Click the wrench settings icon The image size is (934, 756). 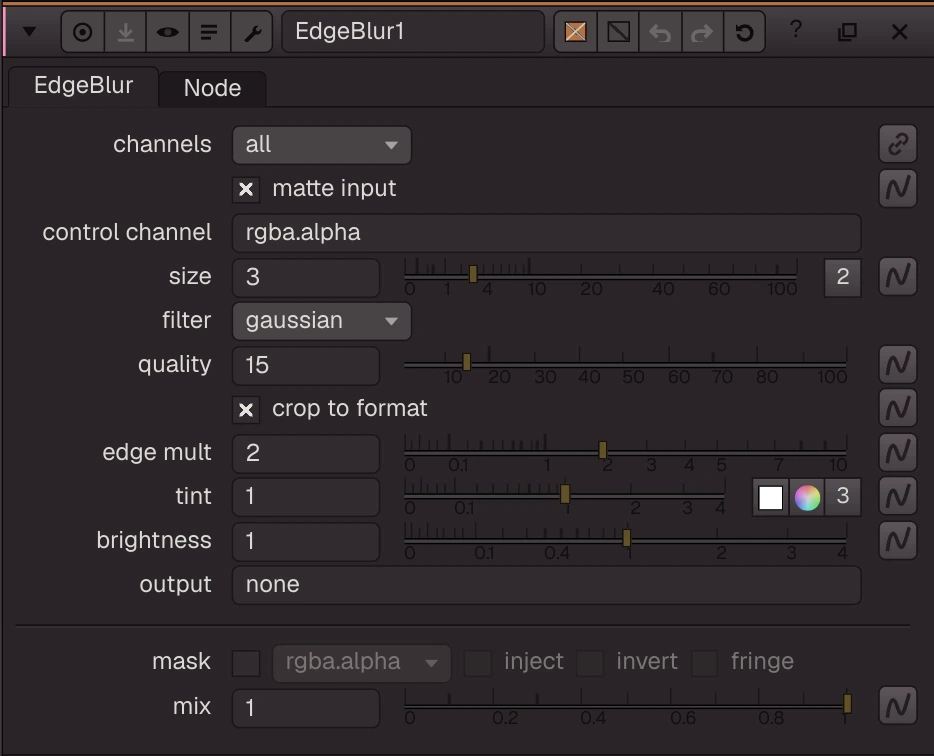tap(252, 32)
